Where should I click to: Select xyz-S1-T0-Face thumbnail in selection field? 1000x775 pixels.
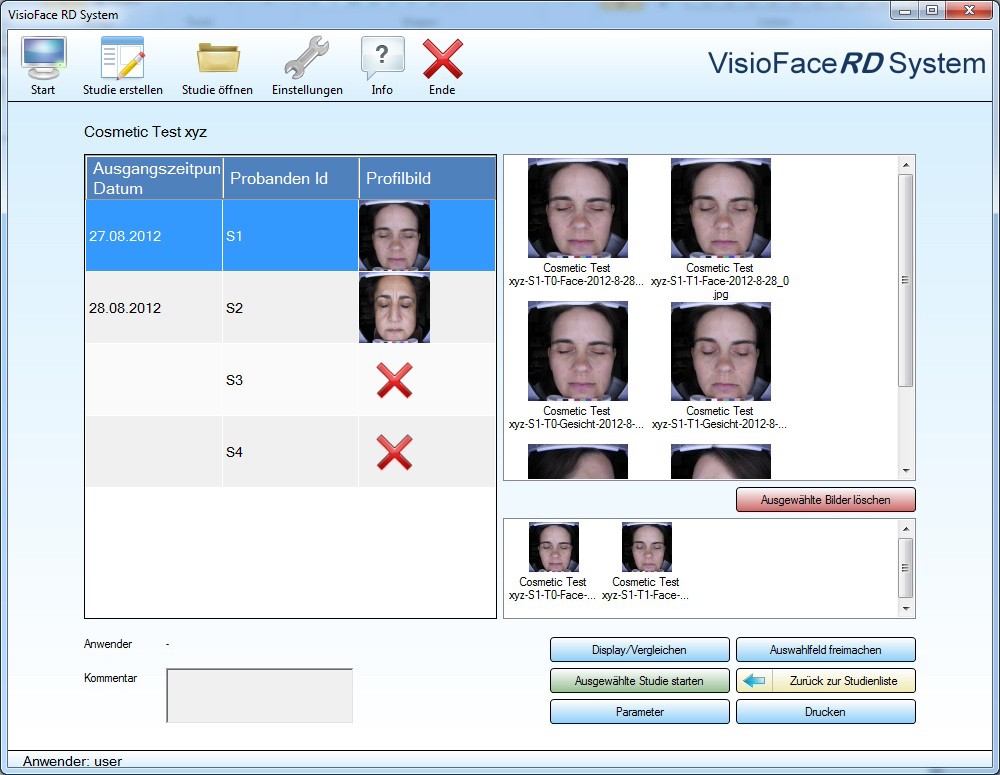click(x=554, y=547)
